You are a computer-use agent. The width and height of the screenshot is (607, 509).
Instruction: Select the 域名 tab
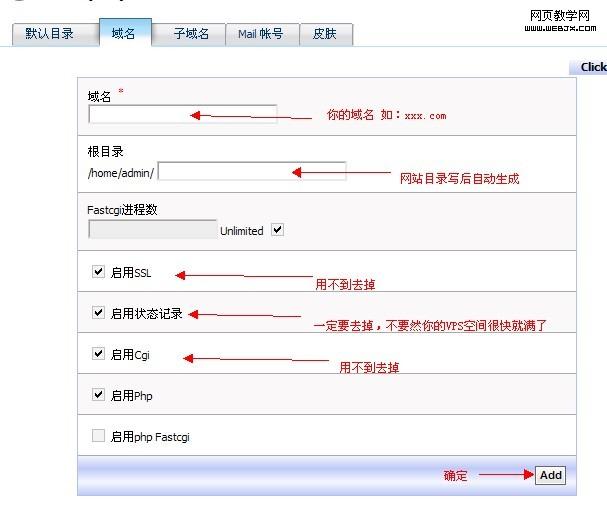tap(125, 34)
